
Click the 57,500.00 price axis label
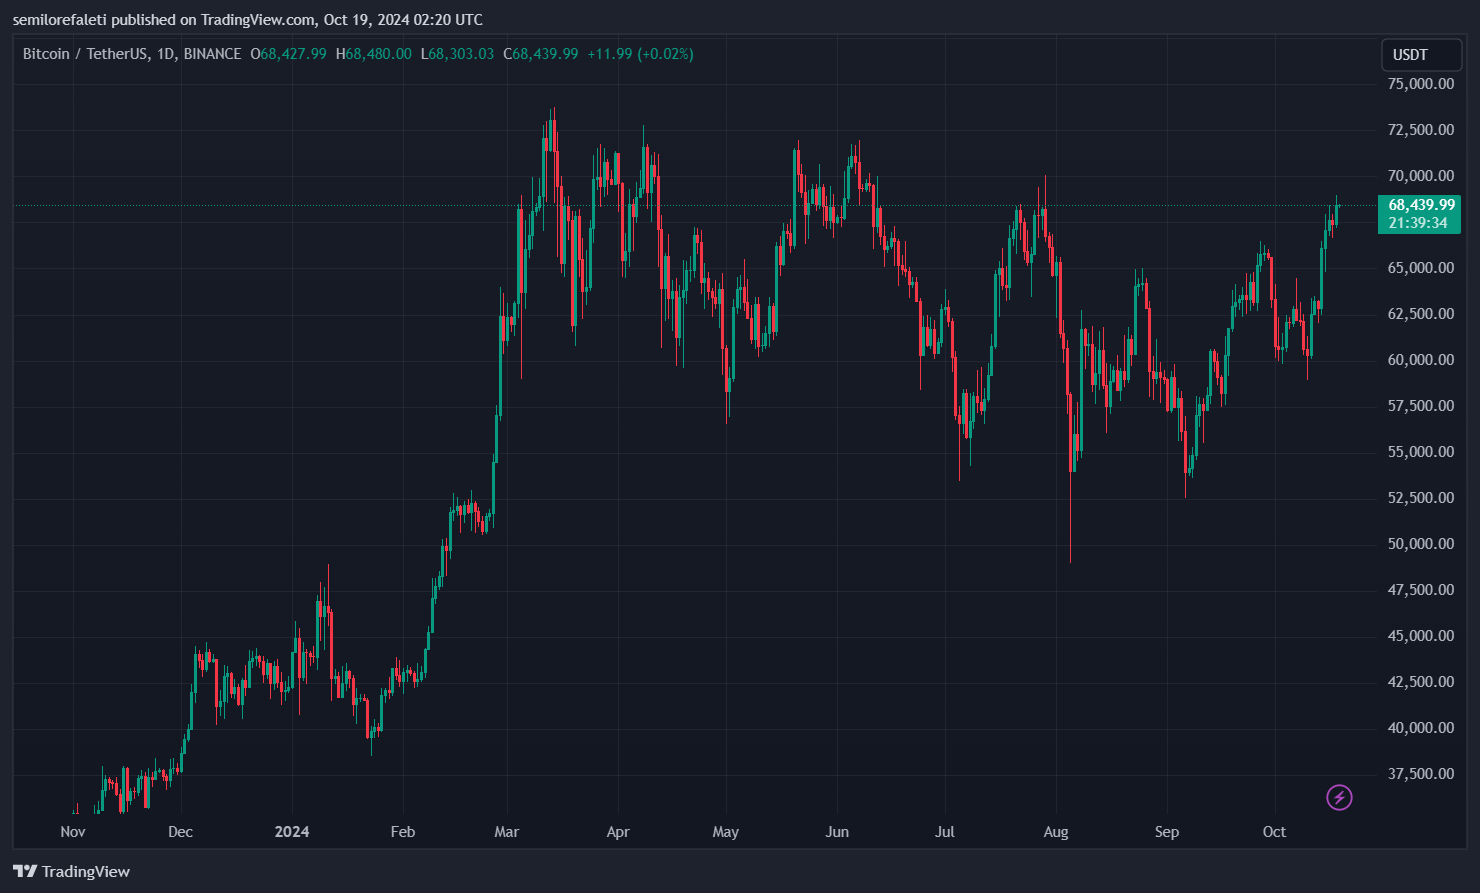[x=1421, y=406]
